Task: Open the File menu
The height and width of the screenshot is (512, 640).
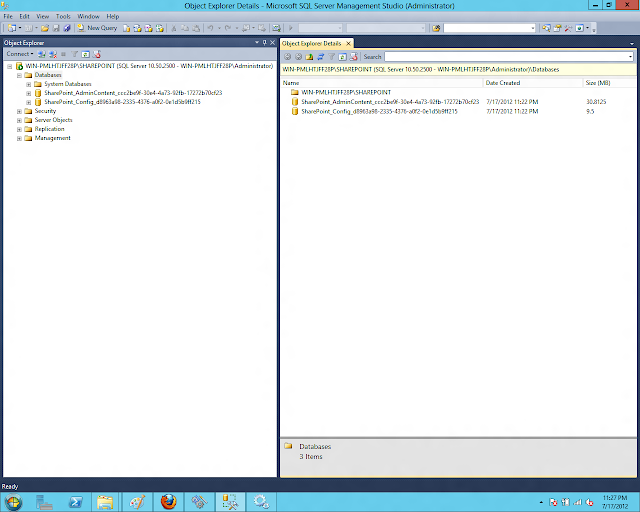Action: coord(8,16)
